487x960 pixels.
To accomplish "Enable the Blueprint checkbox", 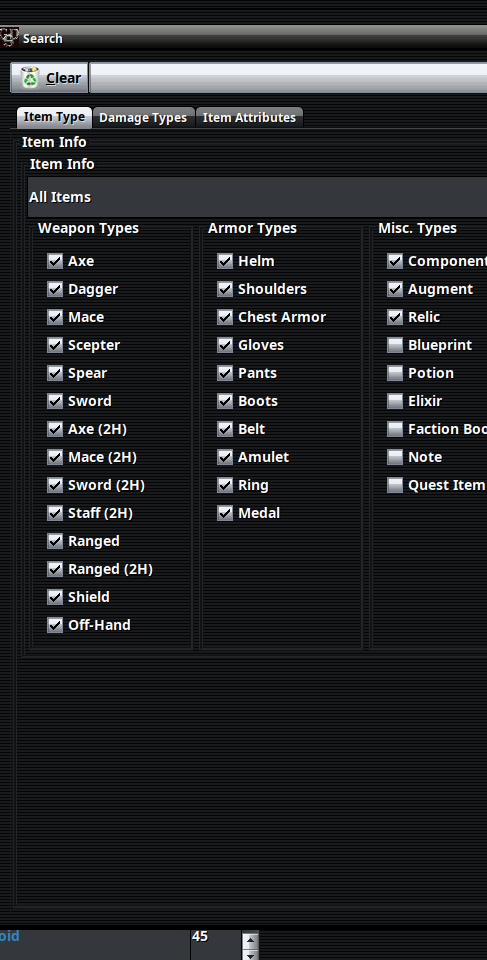I will pos(395,345).
